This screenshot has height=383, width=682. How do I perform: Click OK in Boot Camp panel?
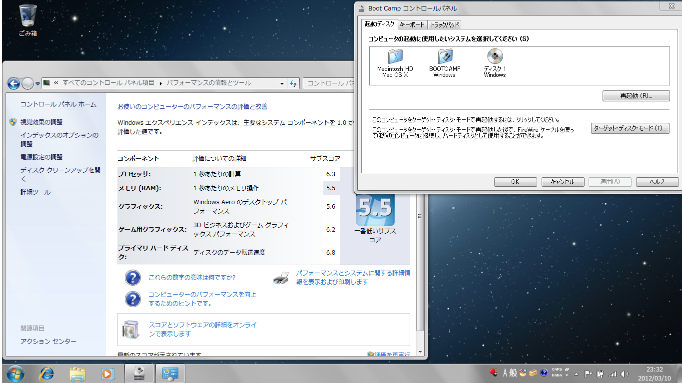[515, 182]
